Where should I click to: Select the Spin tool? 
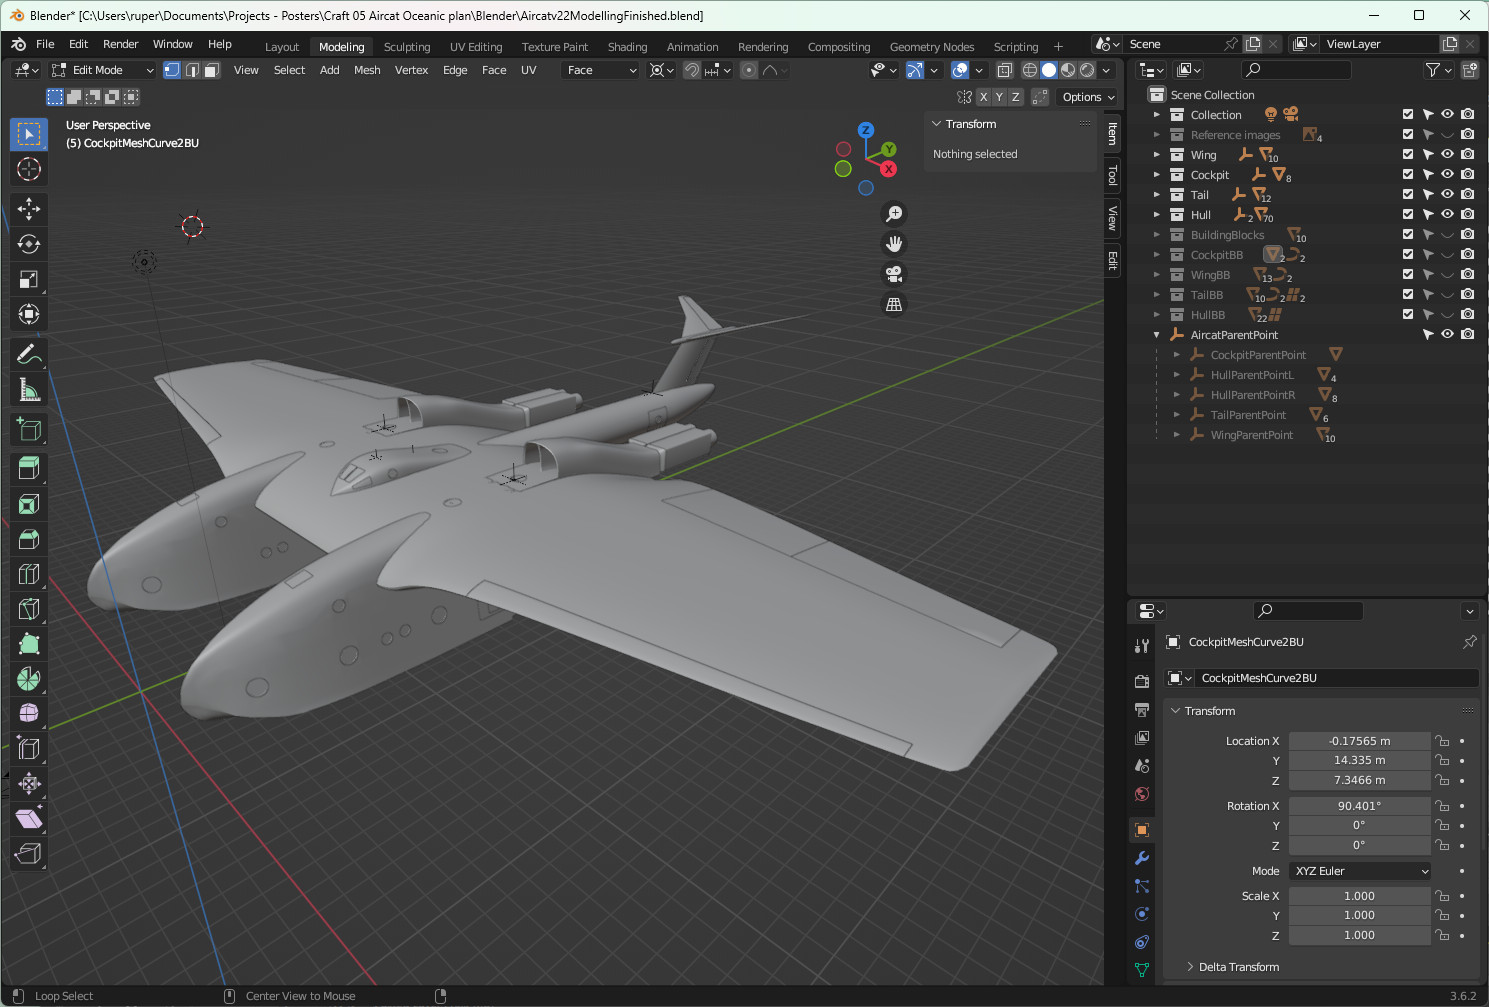tap(29, 679)
